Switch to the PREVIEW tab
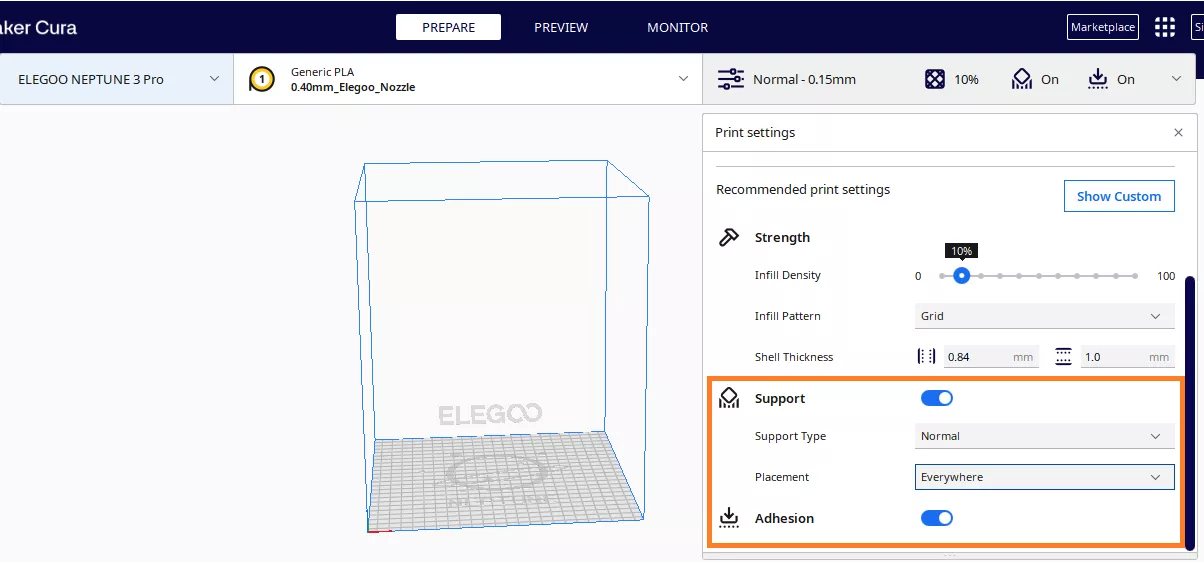This screenshot has width=1204, height=562. click(x=561, y=27)
